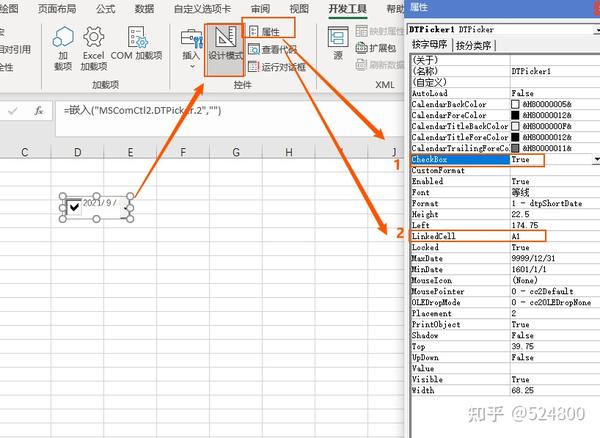Screen dimensions: 600x438
Task: Open the Data (数据) tab
Action: click(x=144, y=8)
